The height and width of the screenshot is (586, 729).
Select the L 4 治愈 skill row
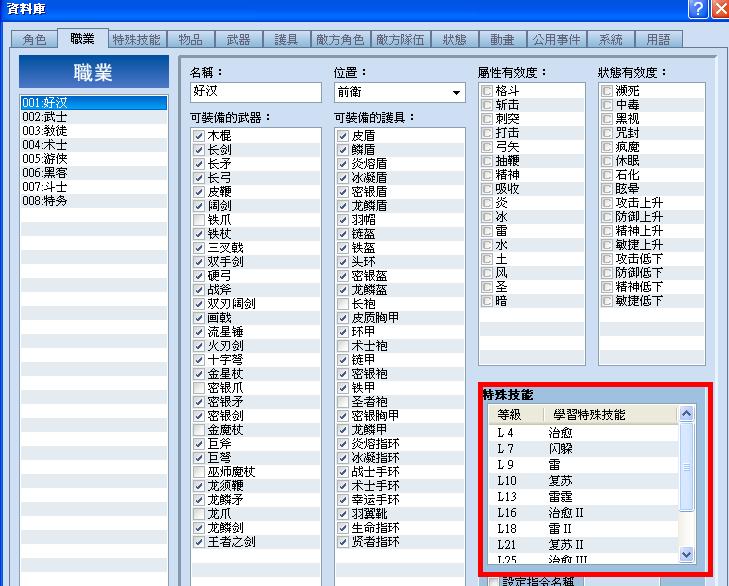point(583,433)
